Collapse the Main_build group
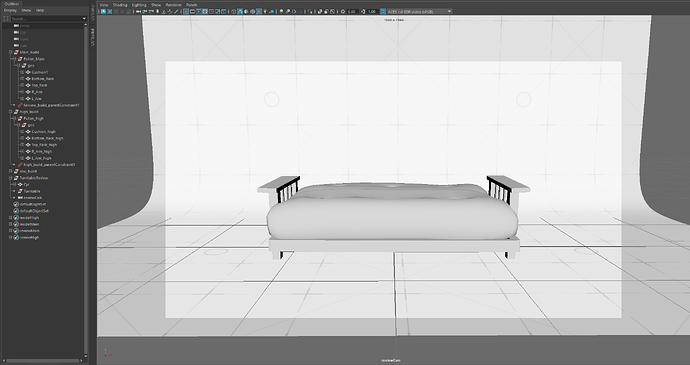The width and height of the screenshot is (690, 365). (x=11, y=52)
